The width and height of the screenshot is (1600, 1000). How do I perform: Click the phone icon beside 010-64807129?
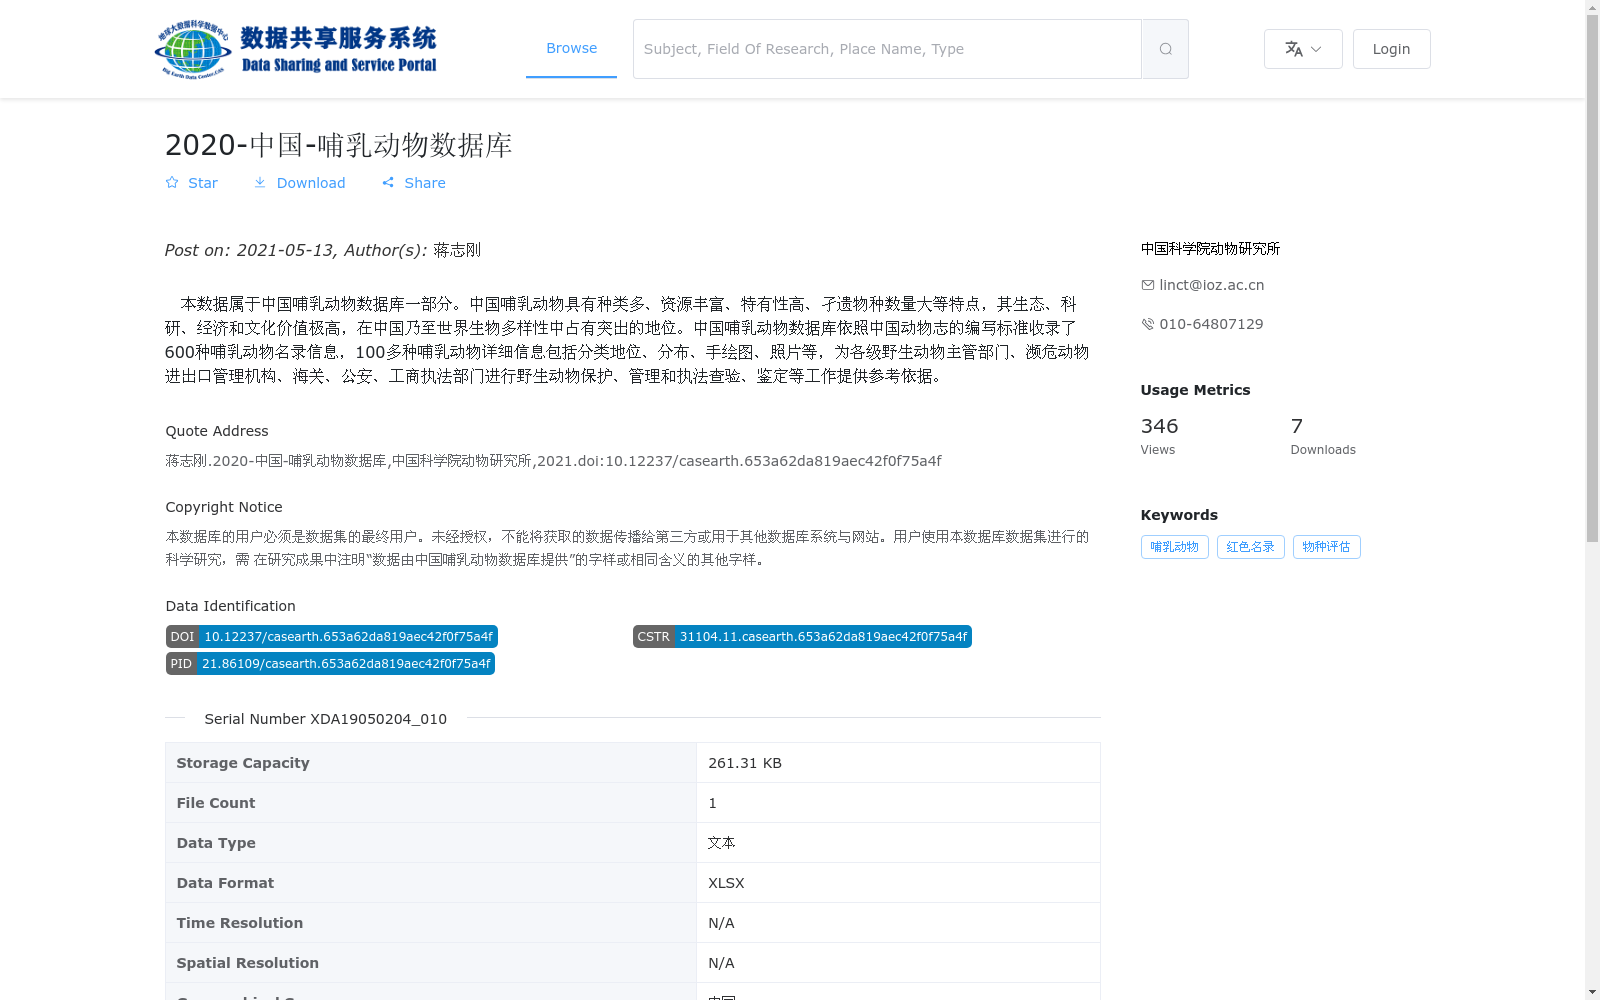point(1148,324)
